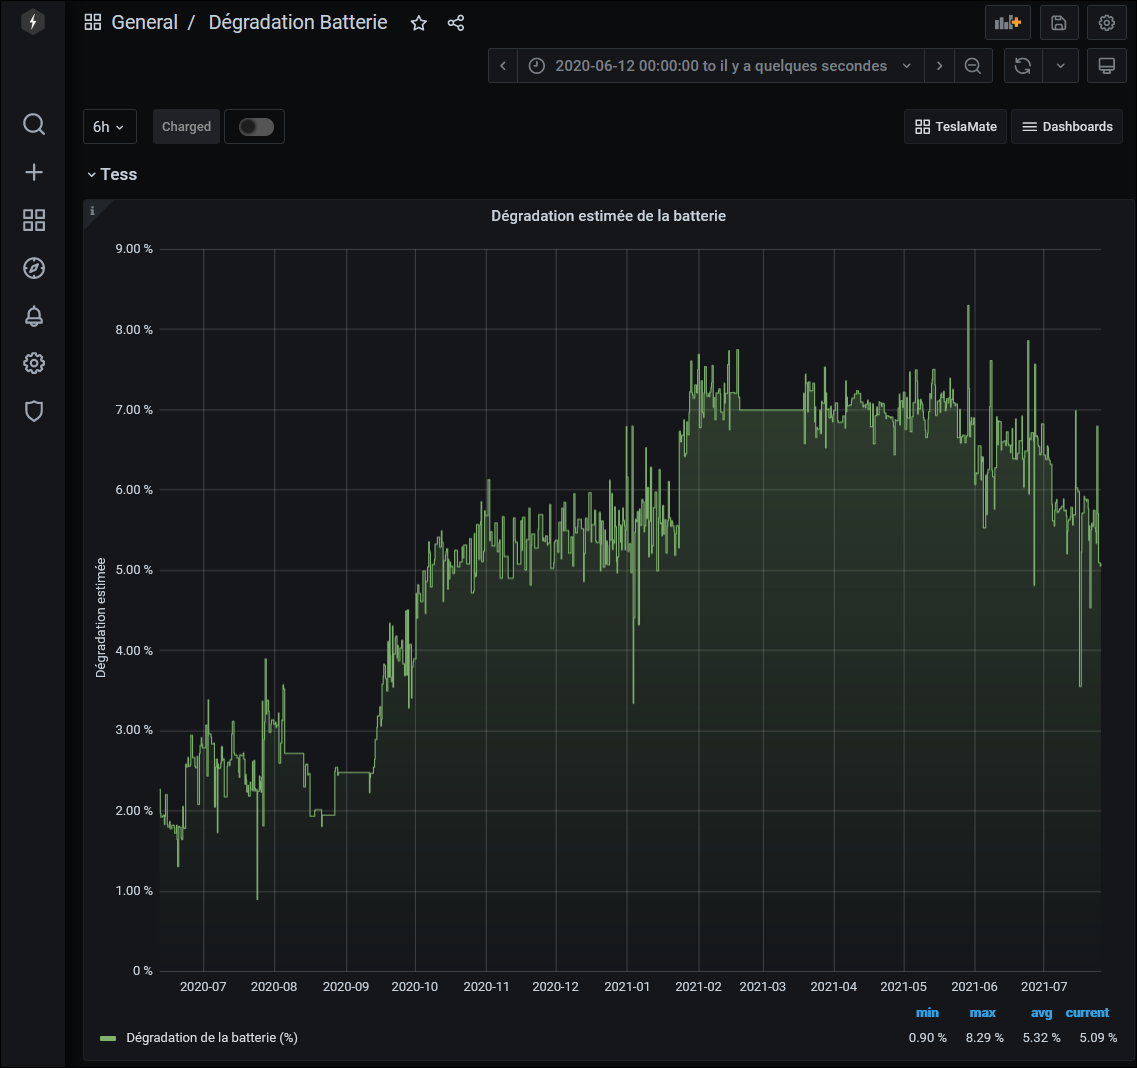
Task: Open dashboard settings gear icon
Action: pos(1106,23)
